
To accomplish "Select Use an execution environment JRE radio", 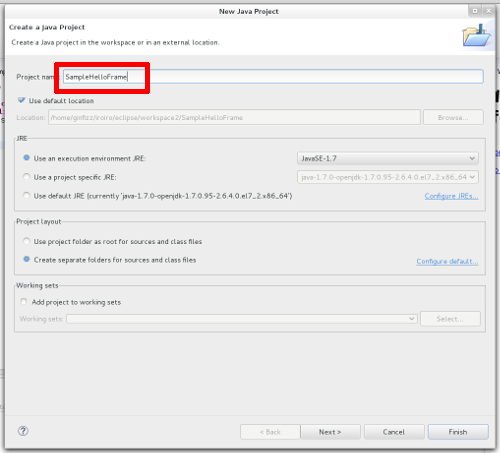I will [27, 158].
